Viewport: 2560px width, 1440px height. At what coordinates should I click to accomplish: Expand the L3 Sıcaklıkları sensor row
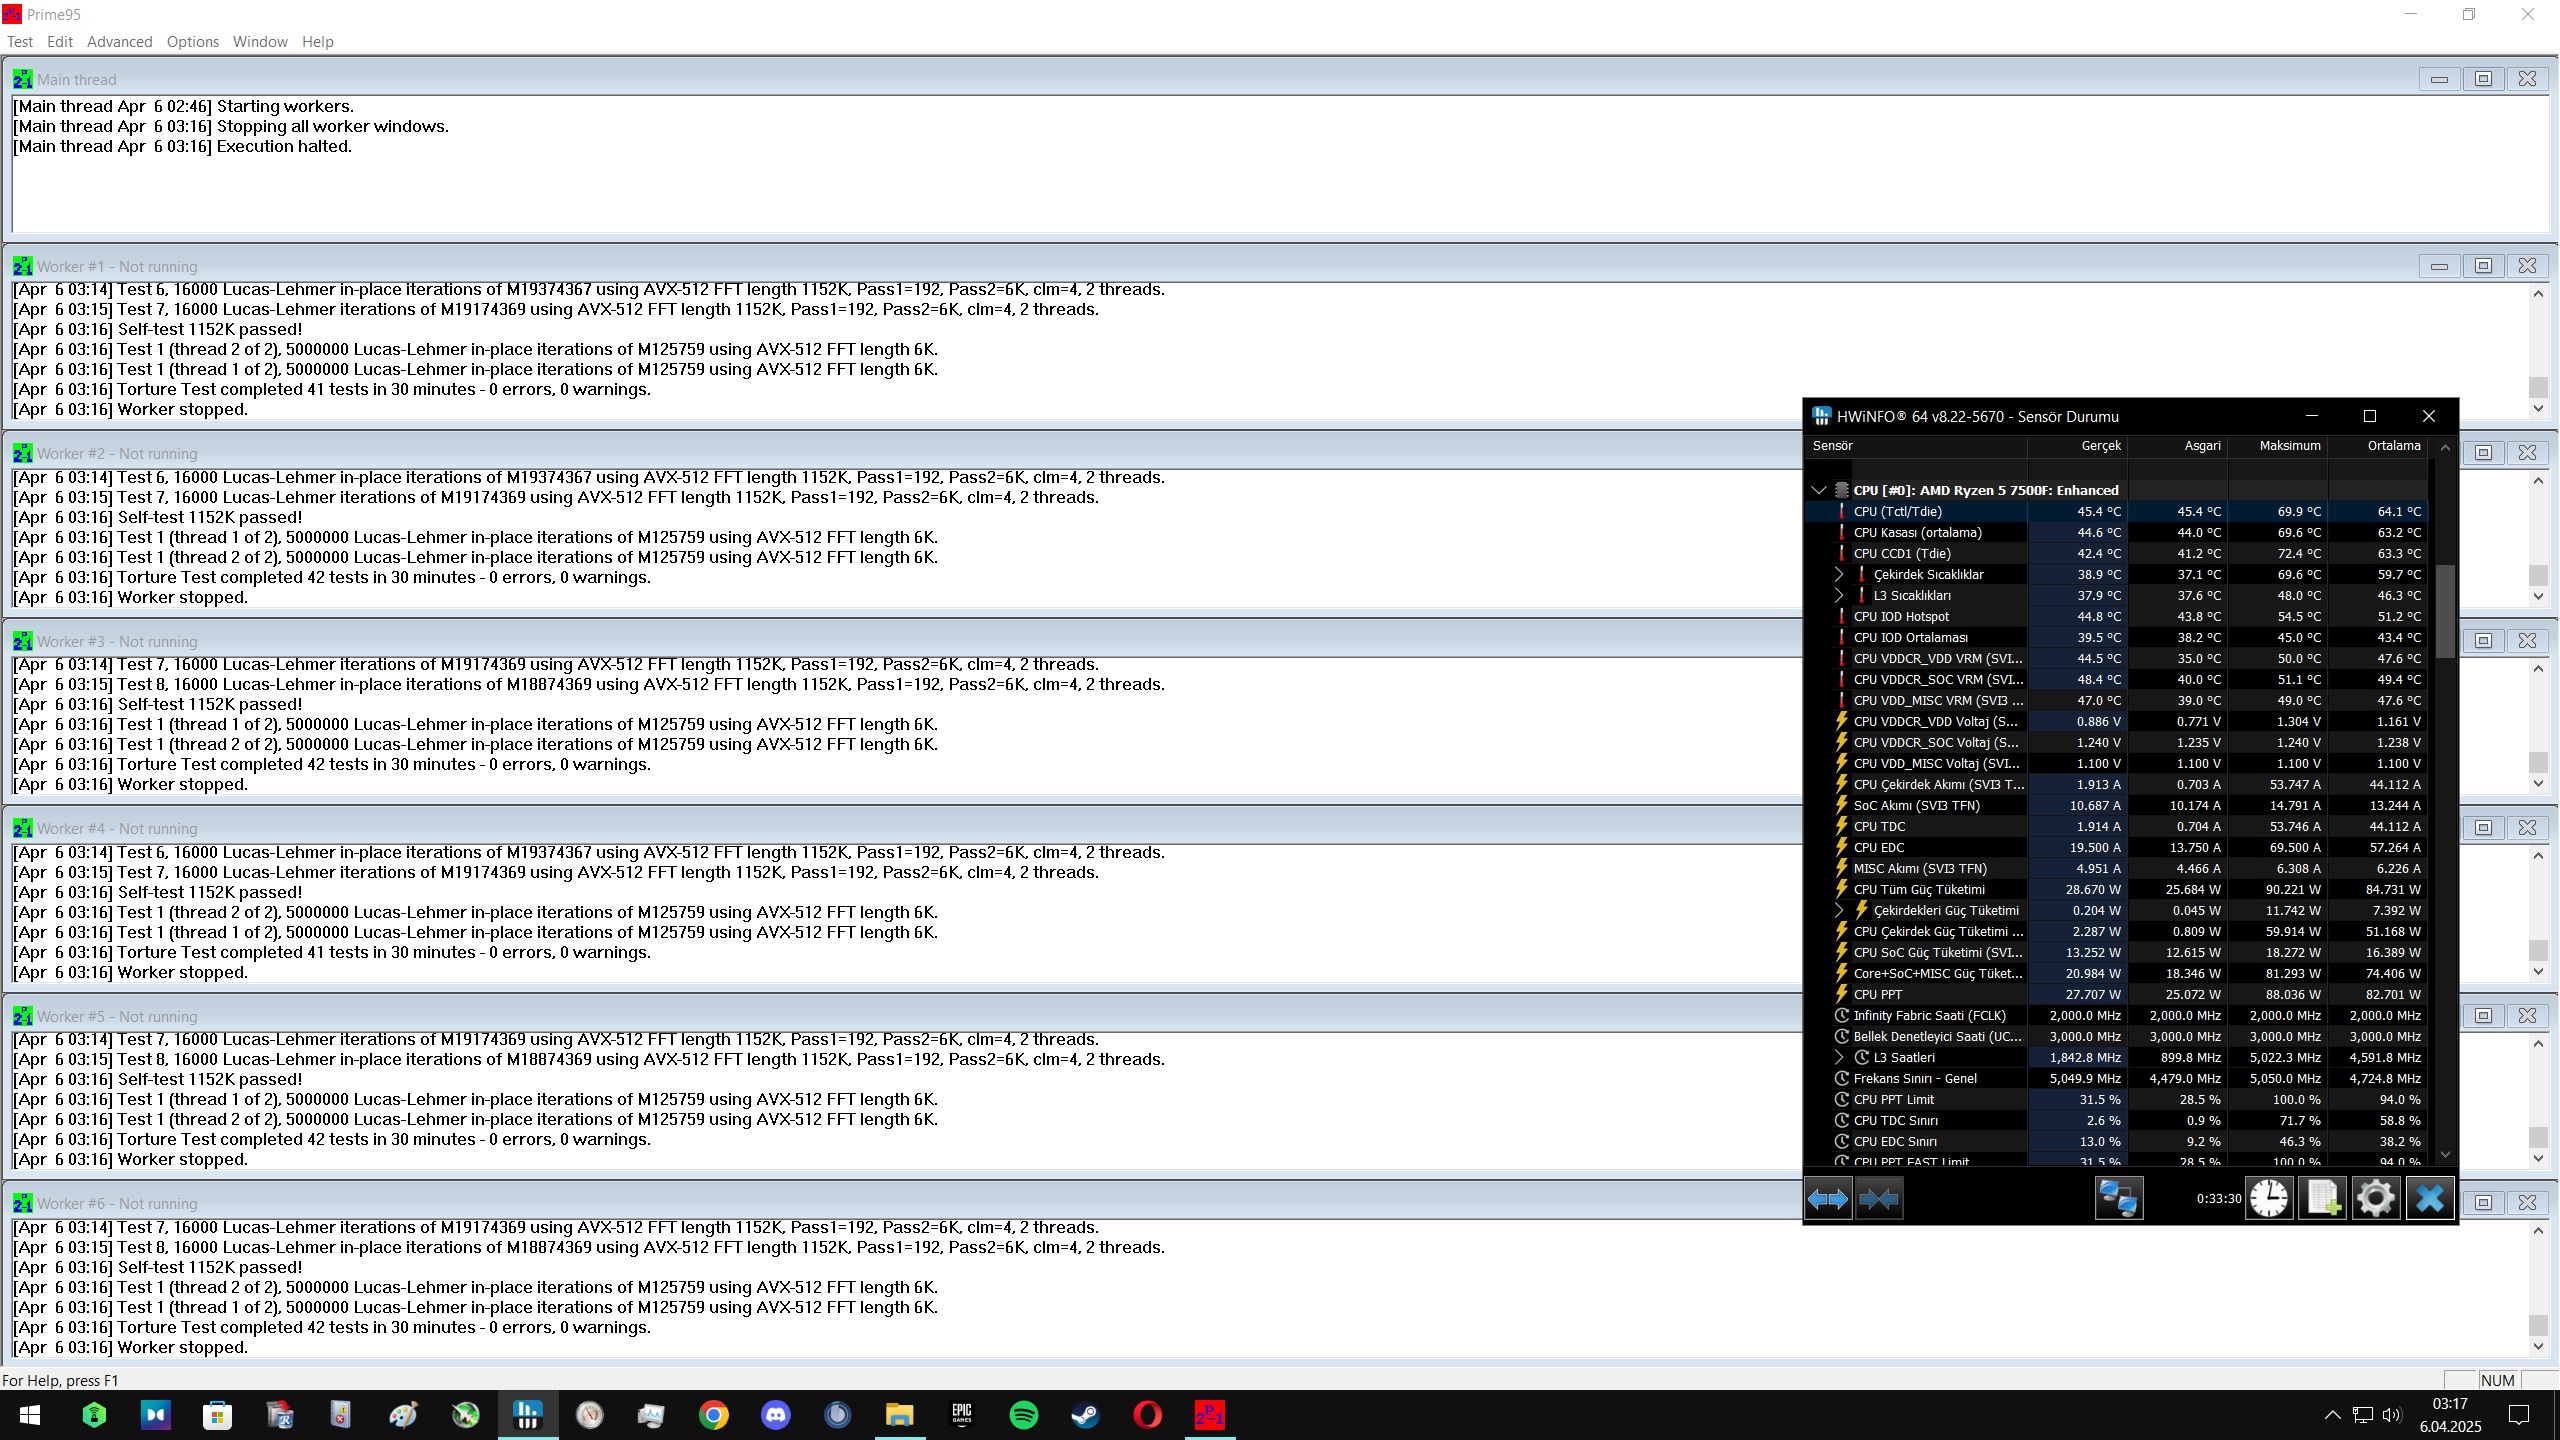point(1838,595)
